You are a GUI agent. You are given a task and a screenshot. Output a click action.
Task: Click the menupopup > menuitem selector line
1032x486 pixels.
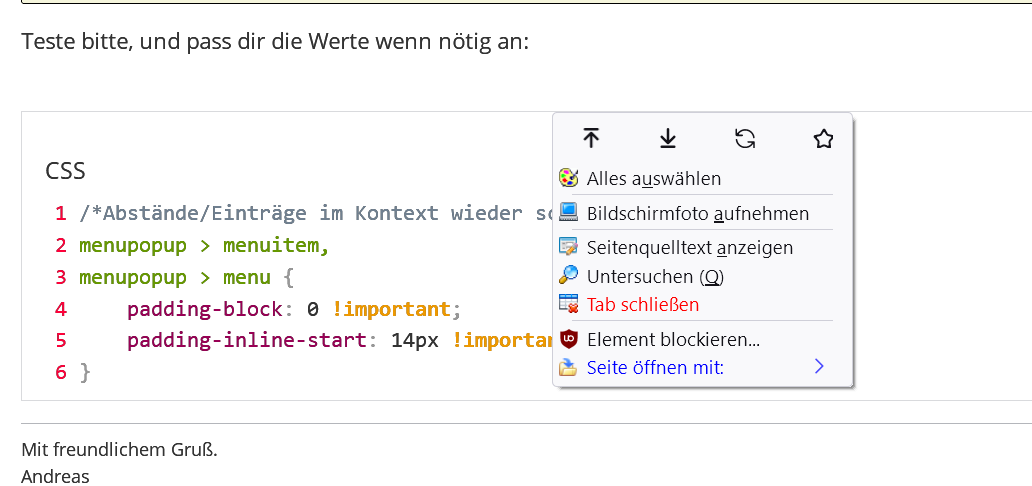pos(204,245)
